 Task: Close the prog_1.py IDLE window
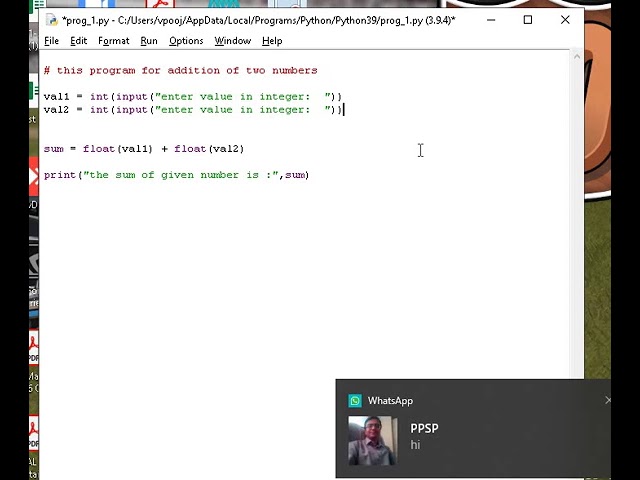pos(565,20)
